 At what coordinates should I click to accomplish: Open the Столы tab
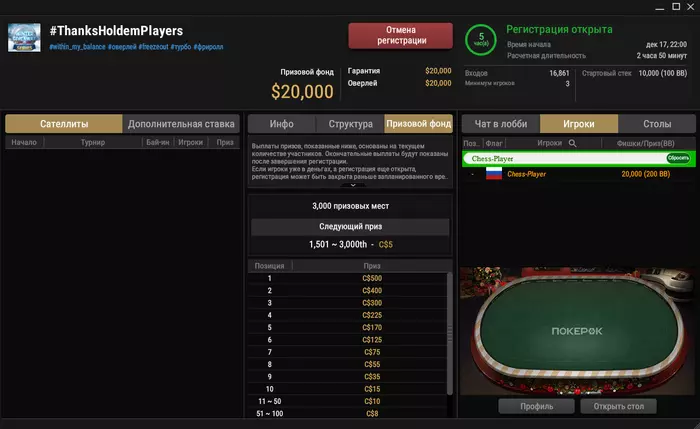(657, 124)
